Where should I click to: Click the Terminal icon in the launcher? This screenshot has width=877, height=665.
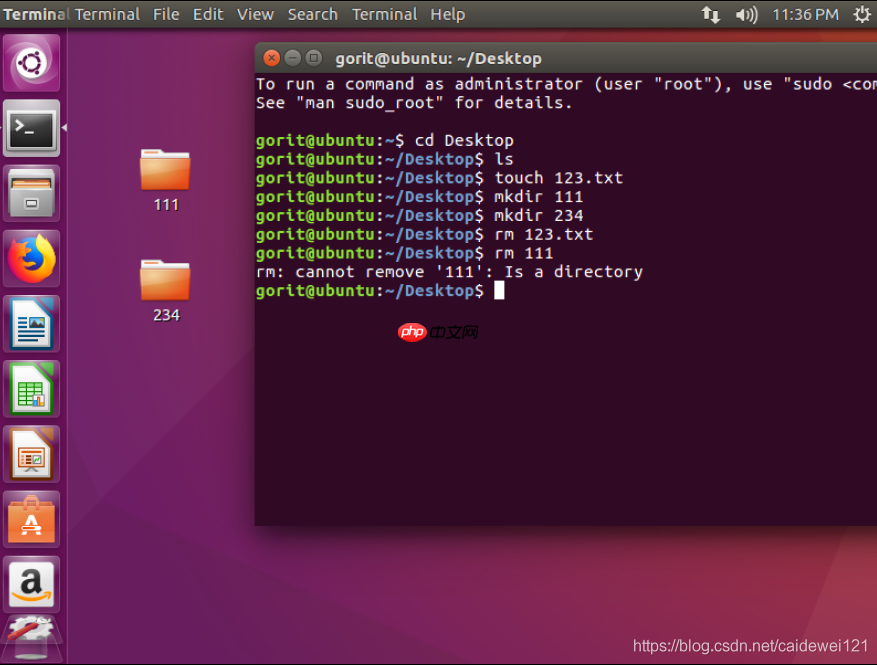(31, 128)
